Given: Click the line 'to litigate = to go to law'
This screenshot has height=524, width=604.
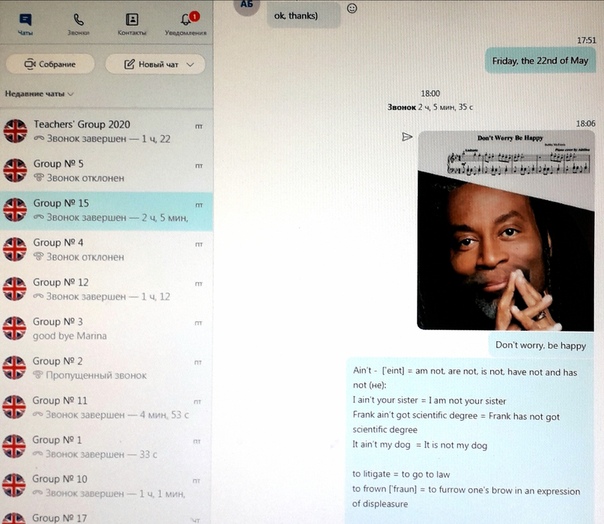Looking at the screenshot, I should coord(401,474).
